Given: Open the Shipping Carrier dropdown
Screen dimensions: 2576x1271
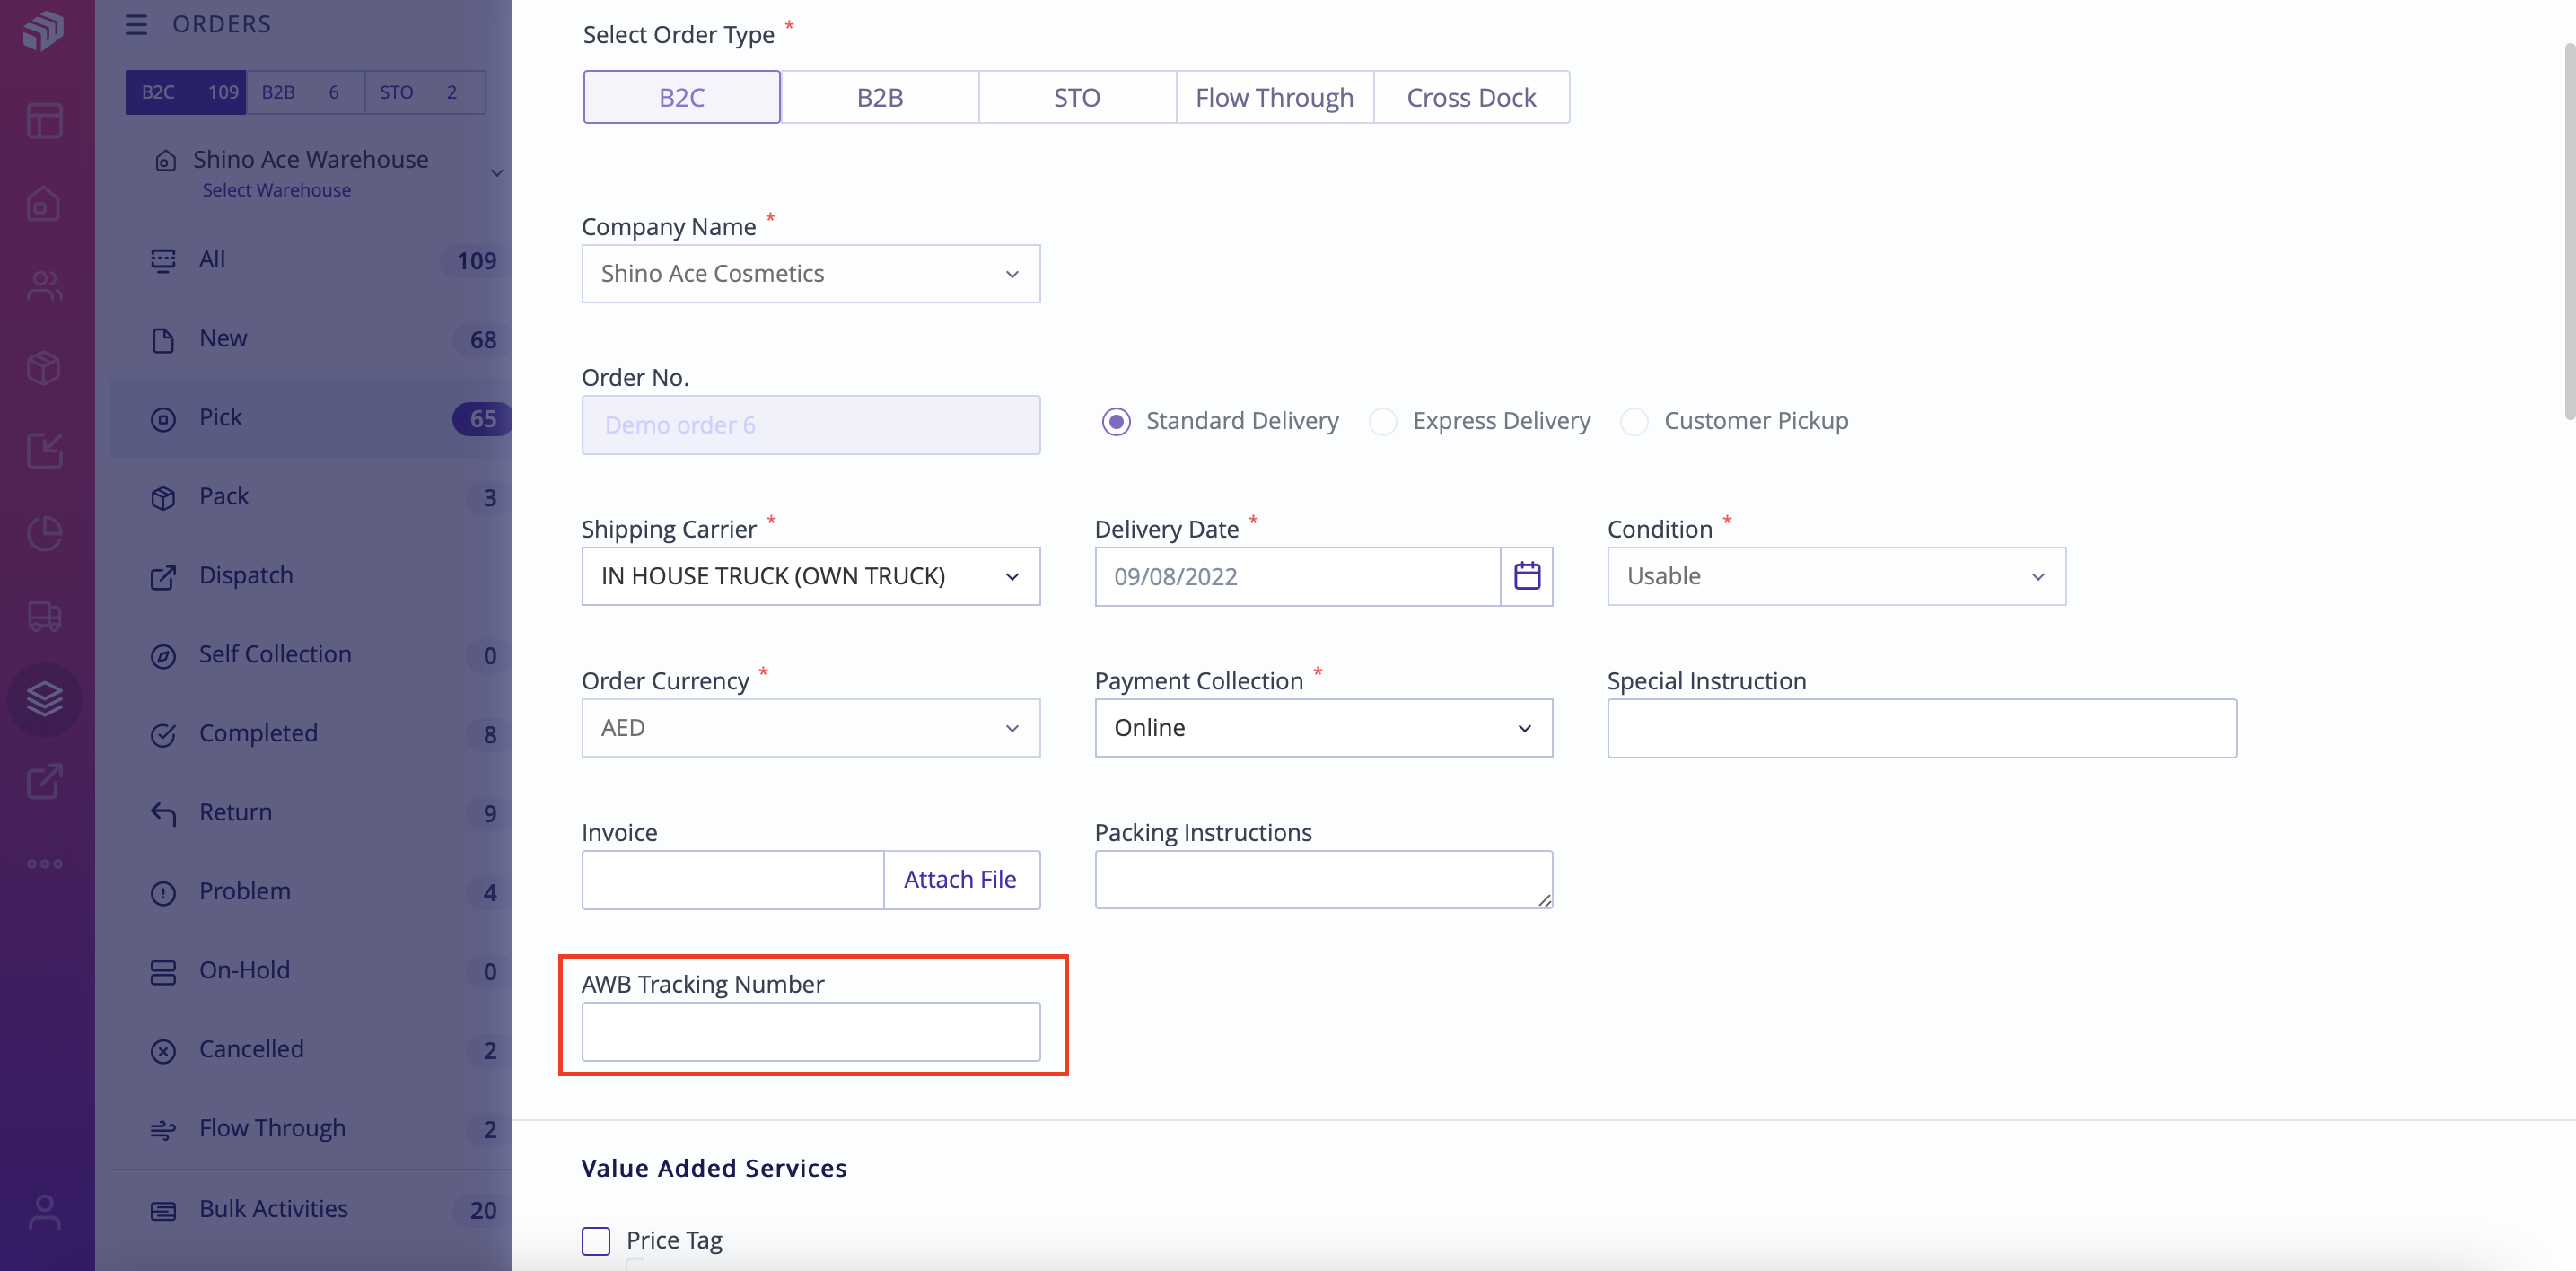Looking at the screenshot, I should [810, 576].
